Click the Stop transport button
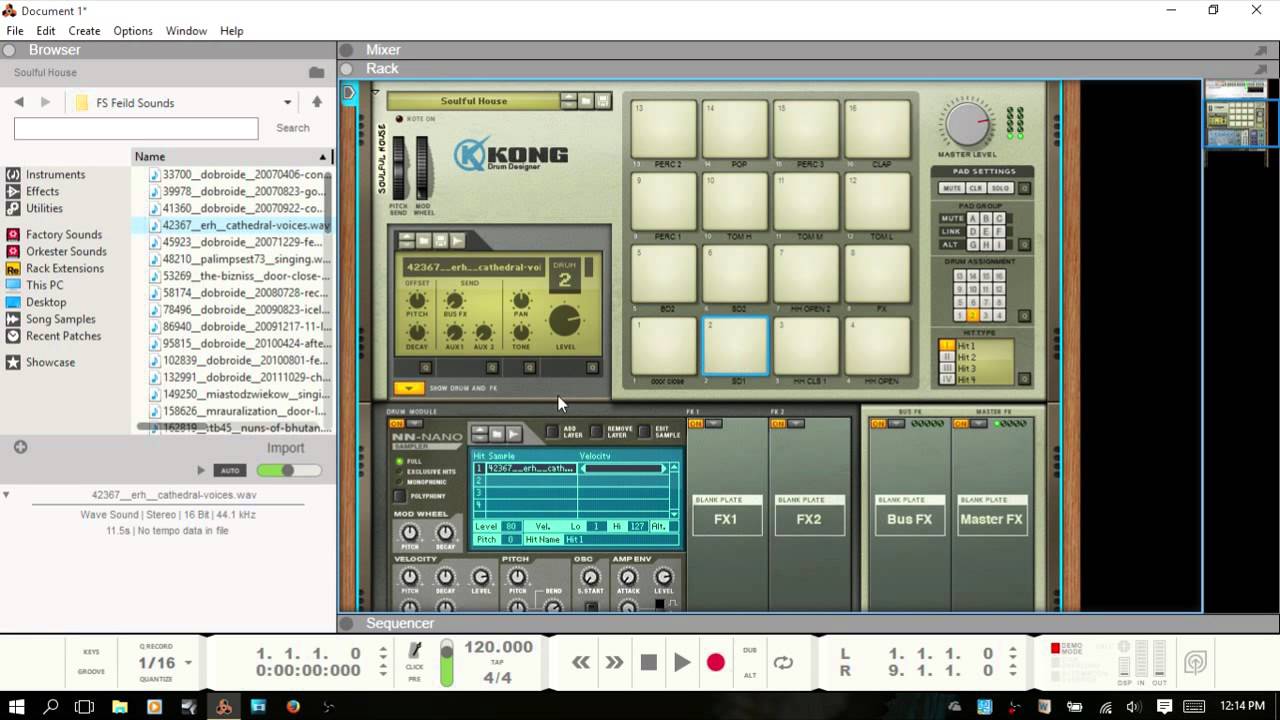 (x=649, y=662)
